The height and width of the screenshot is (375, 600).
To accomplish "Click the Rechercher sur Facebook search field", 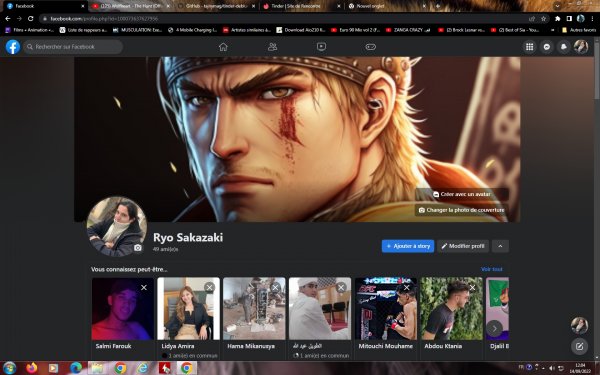I will tap(73, 47).
